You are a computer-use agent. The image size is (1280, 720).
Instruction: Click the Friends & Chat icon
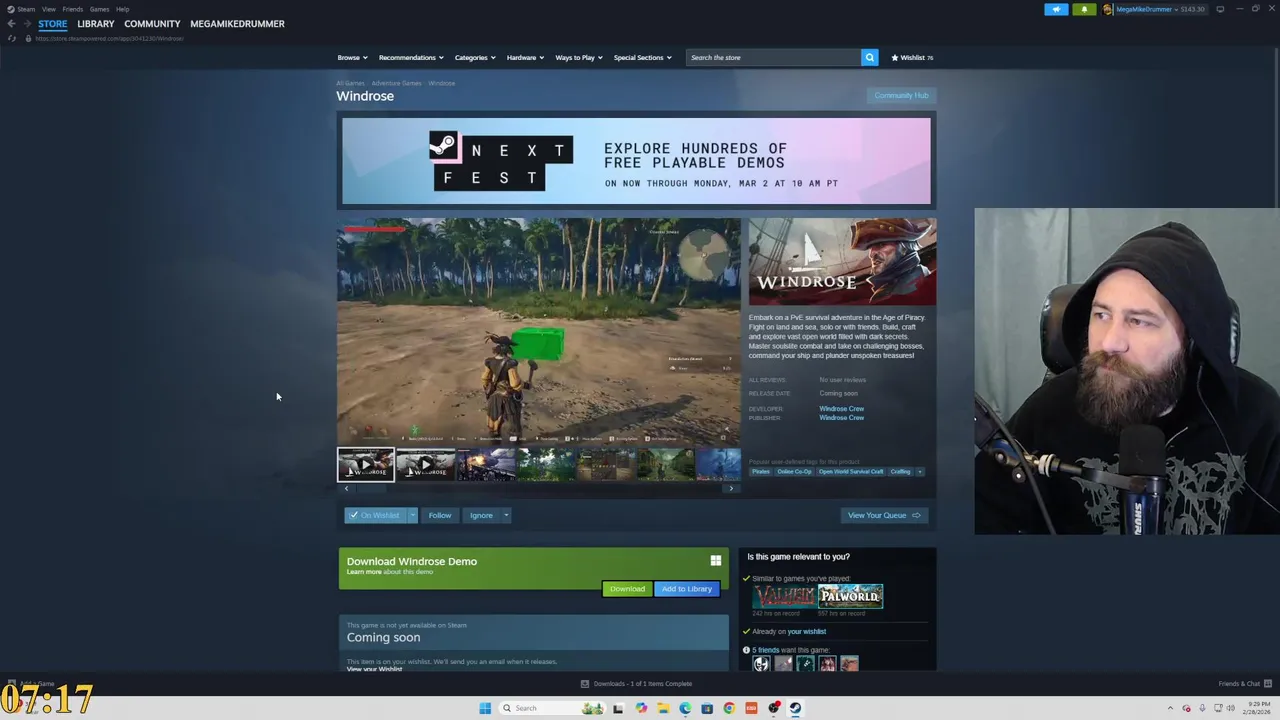point(1268,684)
